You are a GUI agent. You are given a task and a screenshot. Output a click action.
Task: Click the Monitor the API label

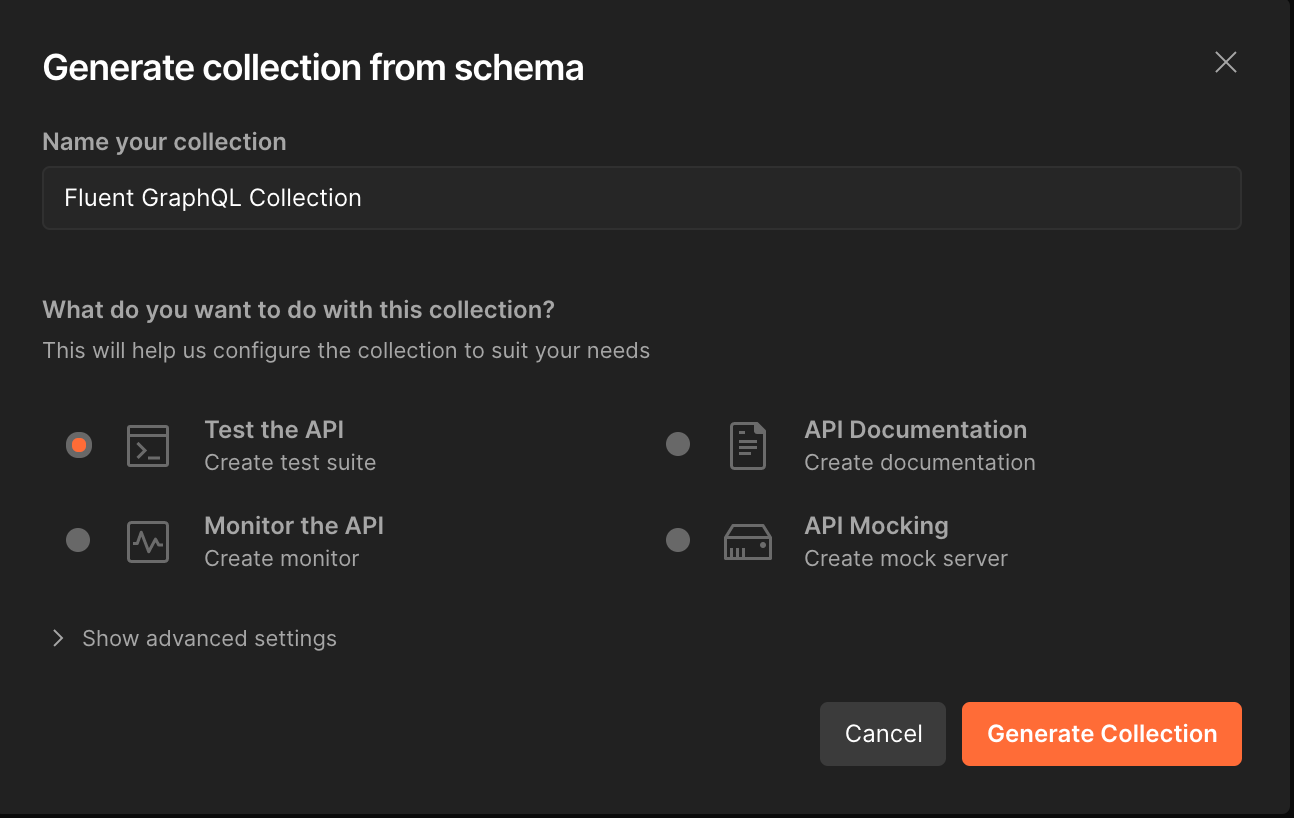pos(294,526)
